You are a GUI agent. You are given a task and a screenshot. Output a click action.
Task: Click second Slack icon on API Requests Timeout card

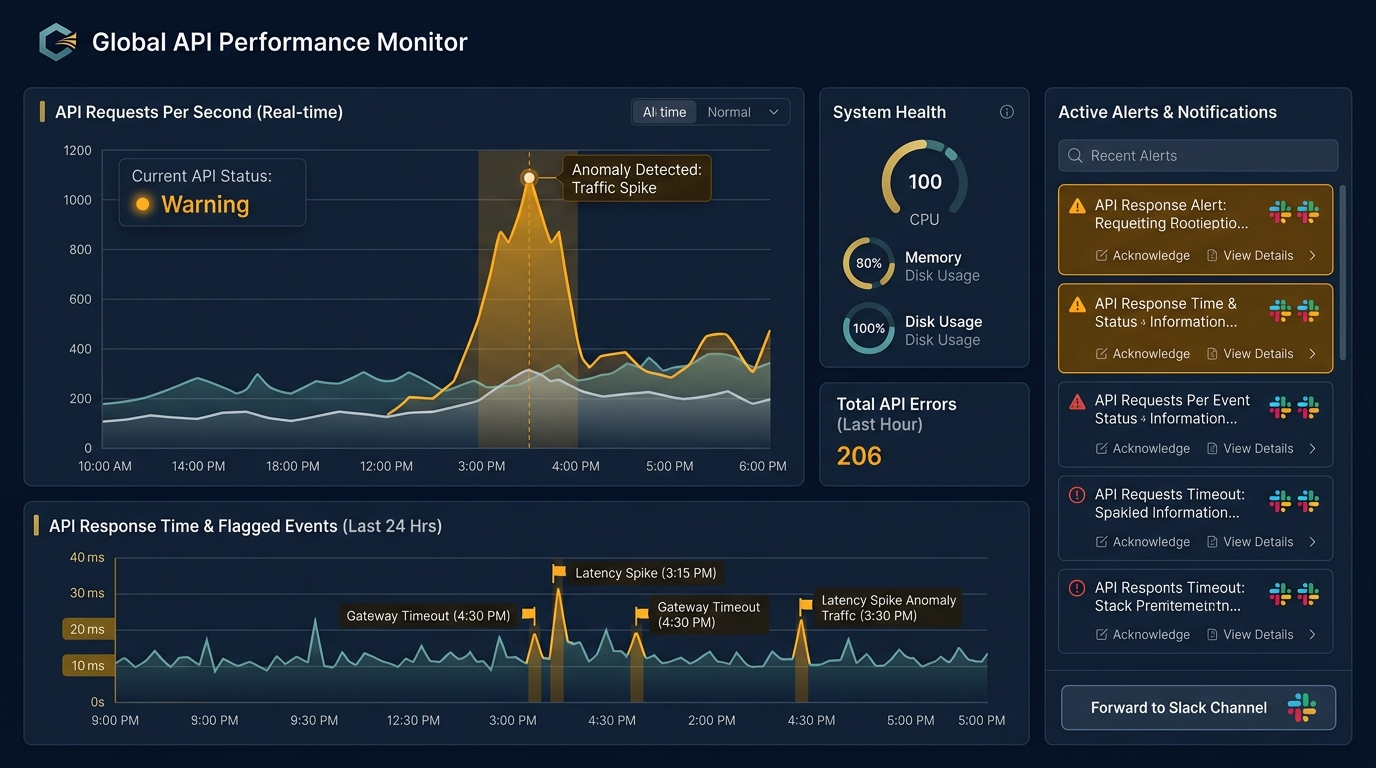[x=1308, y=501]
